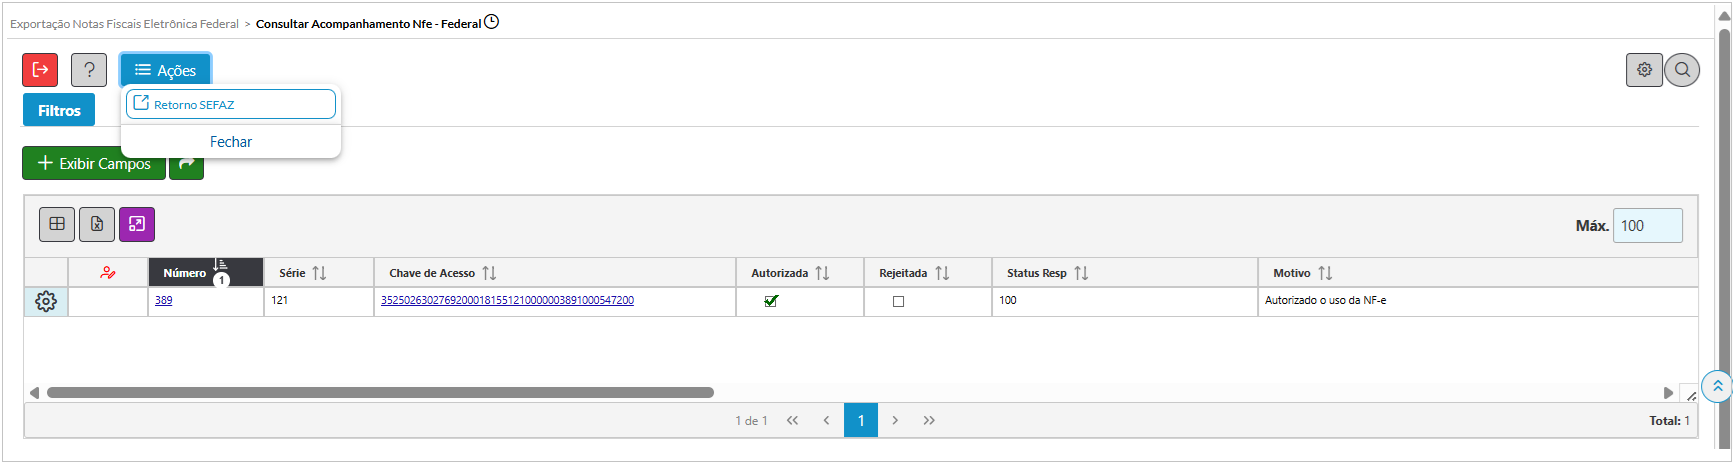Image resolution: width=1734 pixels, height=464 pixels.
Task: Click the grid table view icon
Action: [x=57, y=224]
